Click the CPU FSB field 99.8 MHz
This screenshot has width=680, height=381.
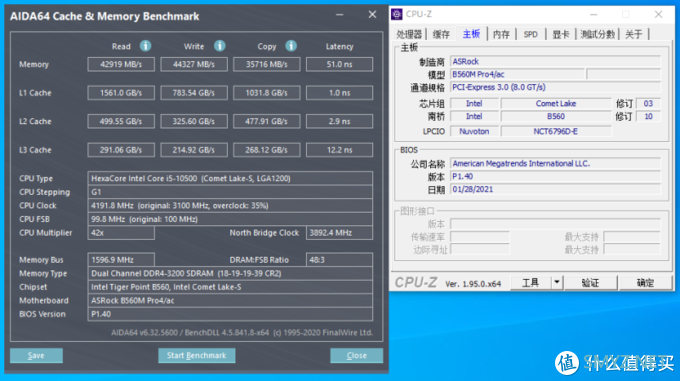230,219
